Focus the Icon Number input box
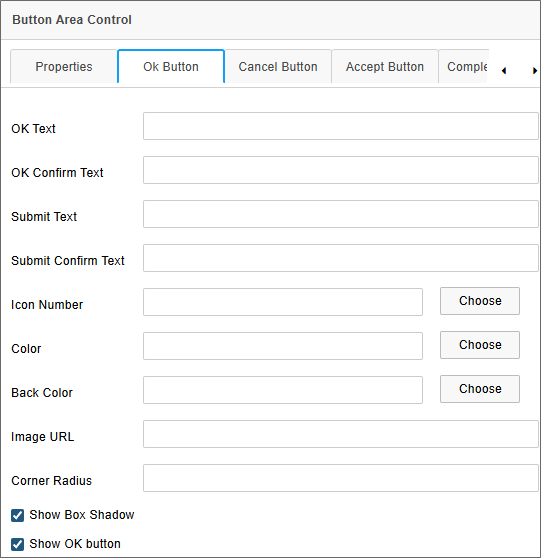The height and width of the screenshot is (558, 541). coord(283,302)
